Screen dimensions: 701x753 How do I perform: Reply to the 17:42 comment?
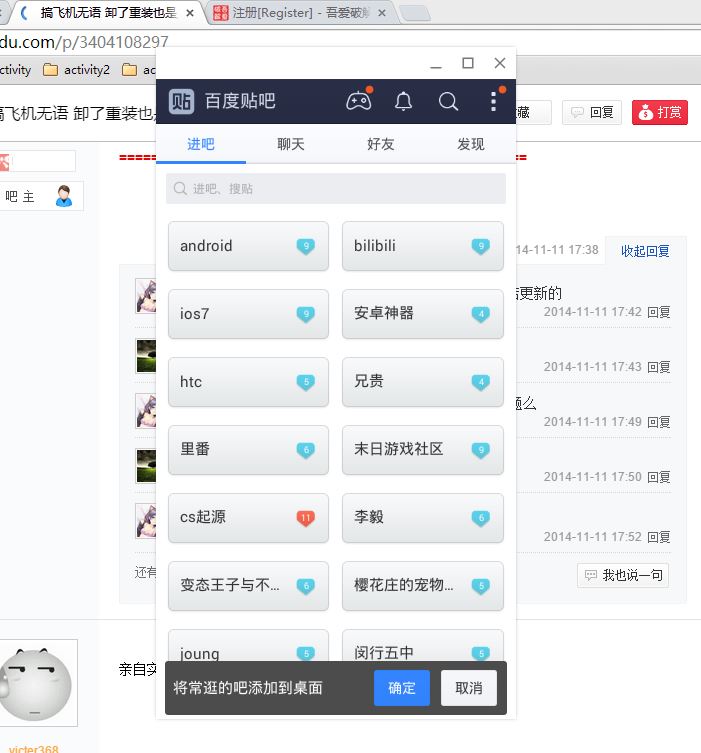[658, 312]
